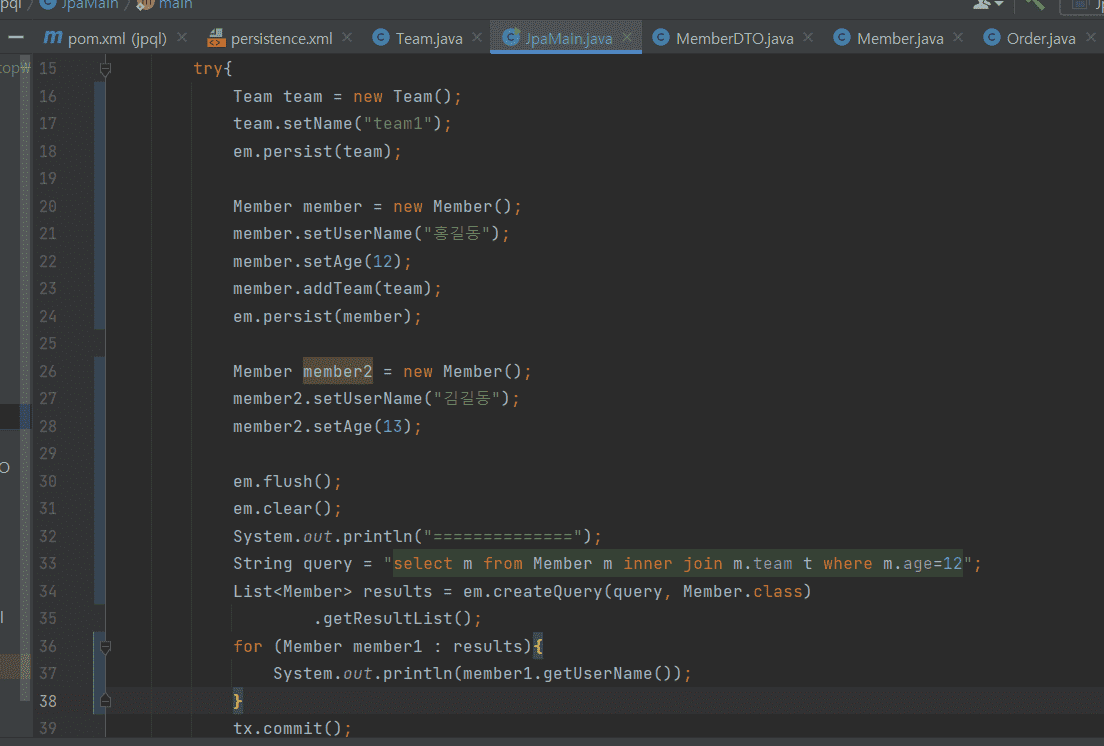Close the Order.java tab

click(1091, 37)
